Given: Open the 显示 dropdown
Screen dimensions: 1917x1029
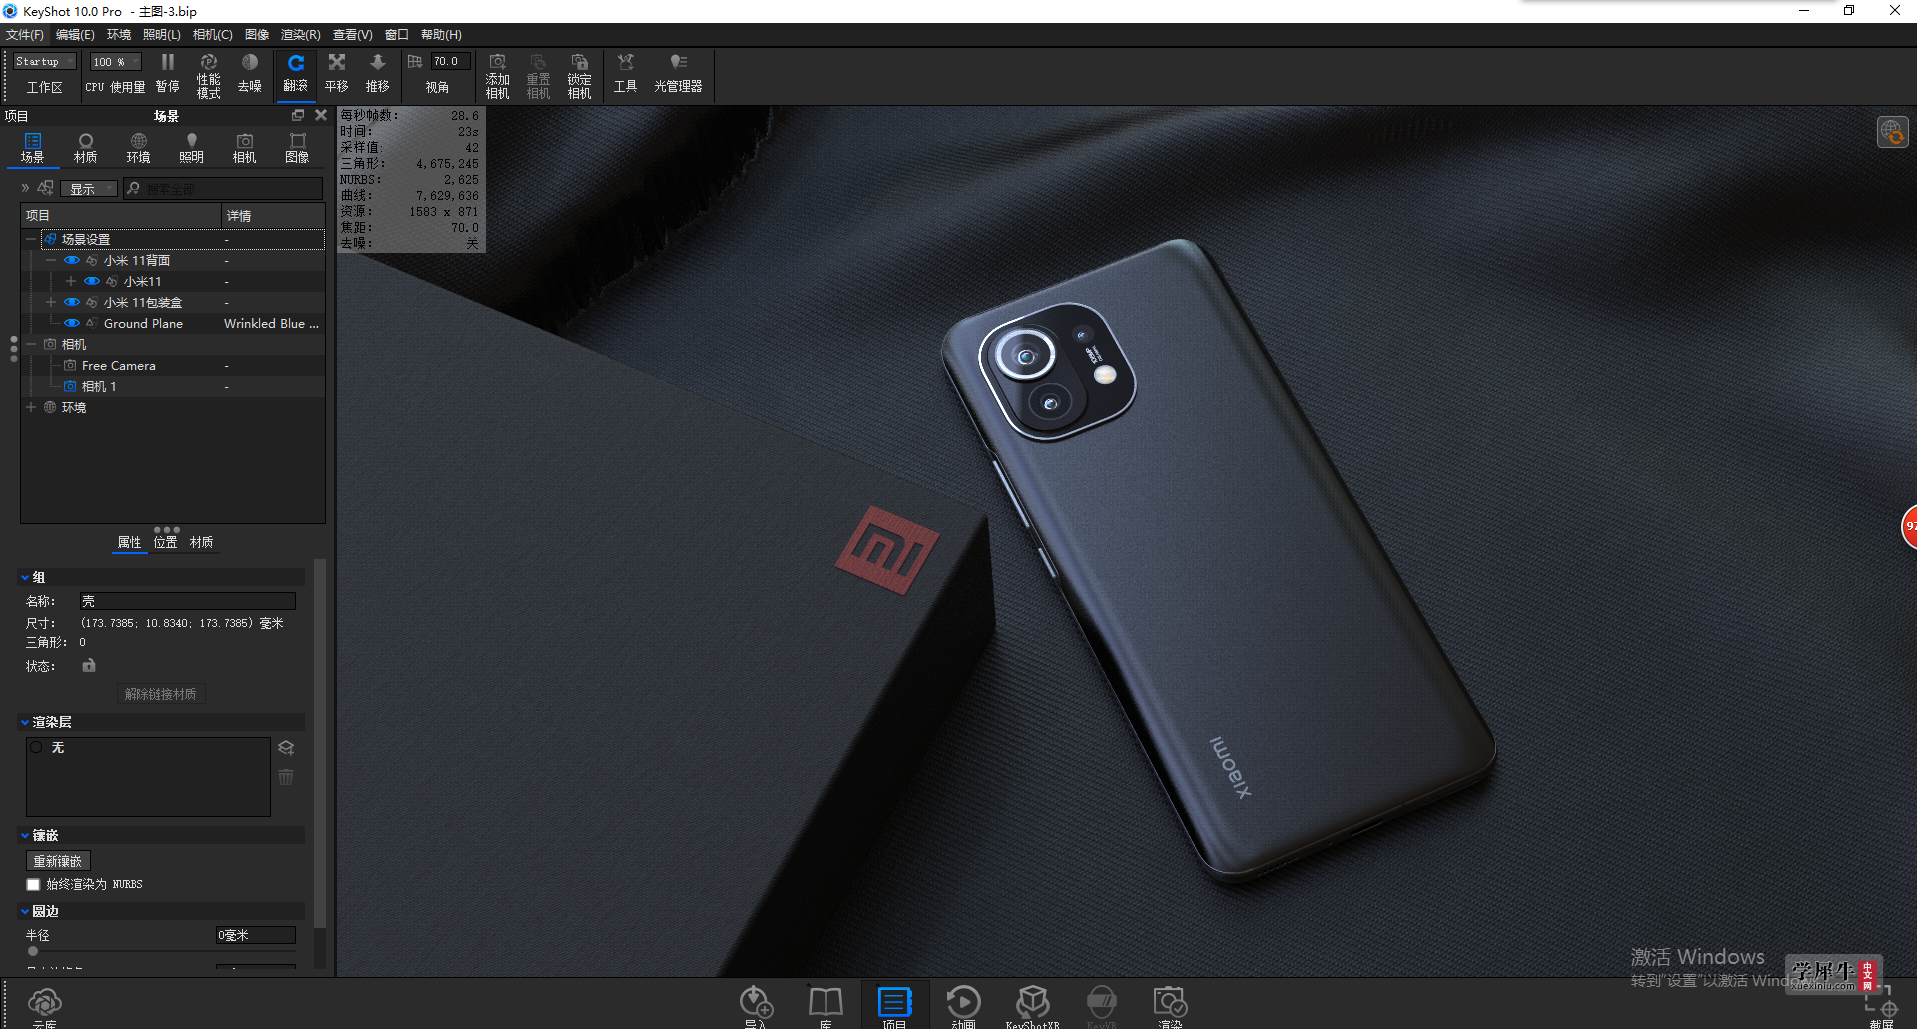Looking at the screenshot, I should (x=89, y=189).
